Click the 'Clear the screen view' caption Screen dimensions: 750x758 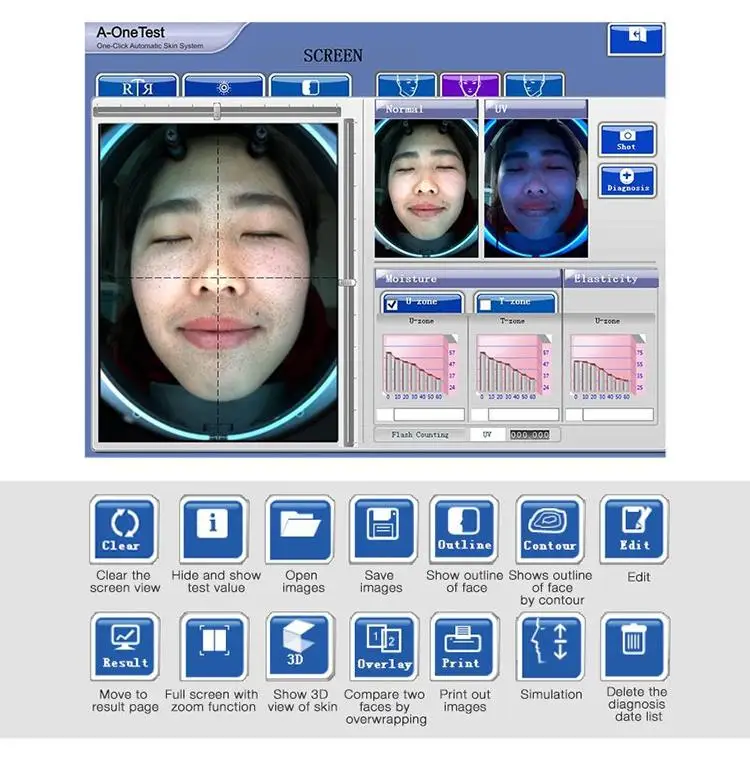click(125, 582)
